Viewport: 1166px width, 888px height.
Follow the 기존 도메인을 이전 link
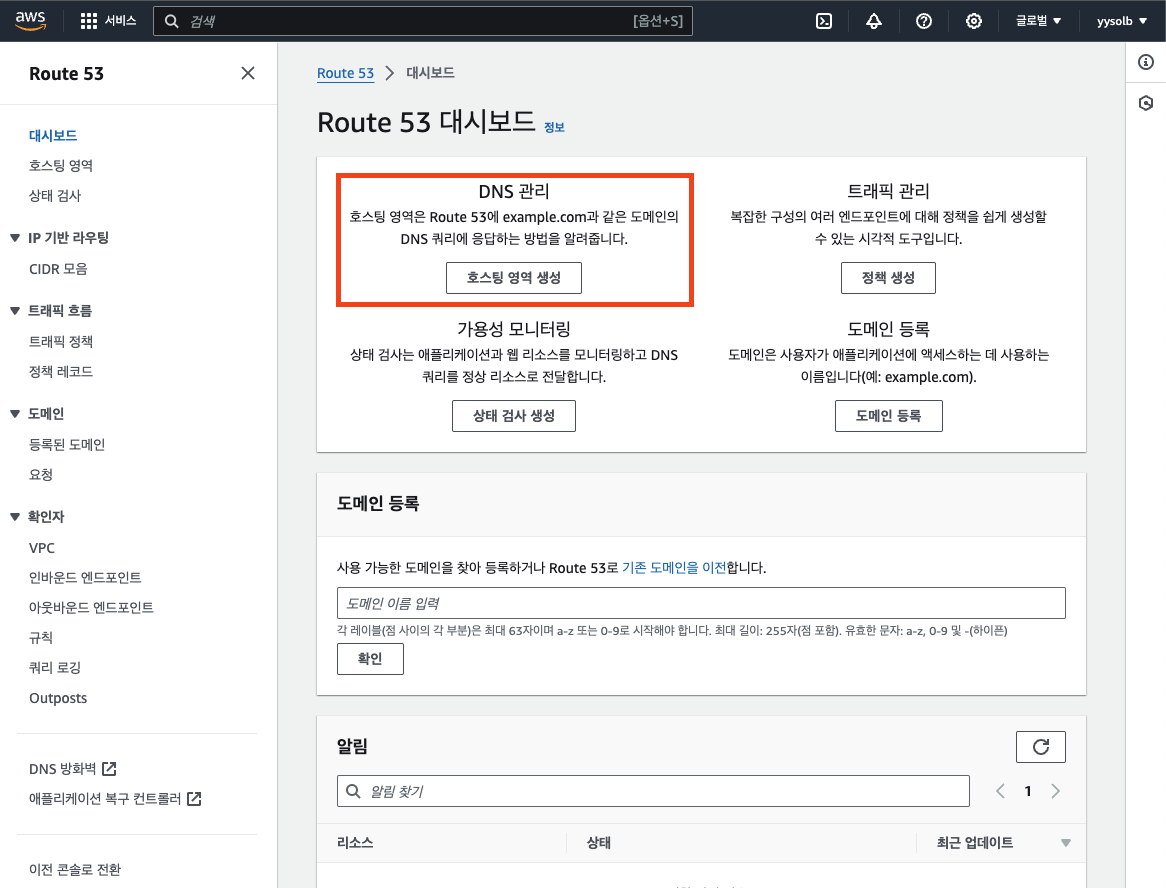click(674, 567)
